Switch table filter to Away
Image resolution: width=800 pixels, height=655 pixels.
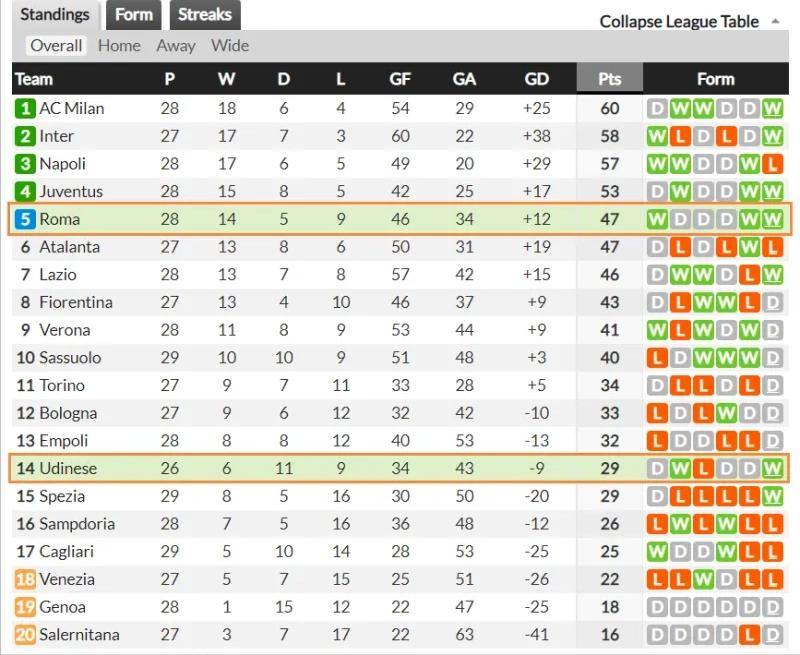click(176, 45)
